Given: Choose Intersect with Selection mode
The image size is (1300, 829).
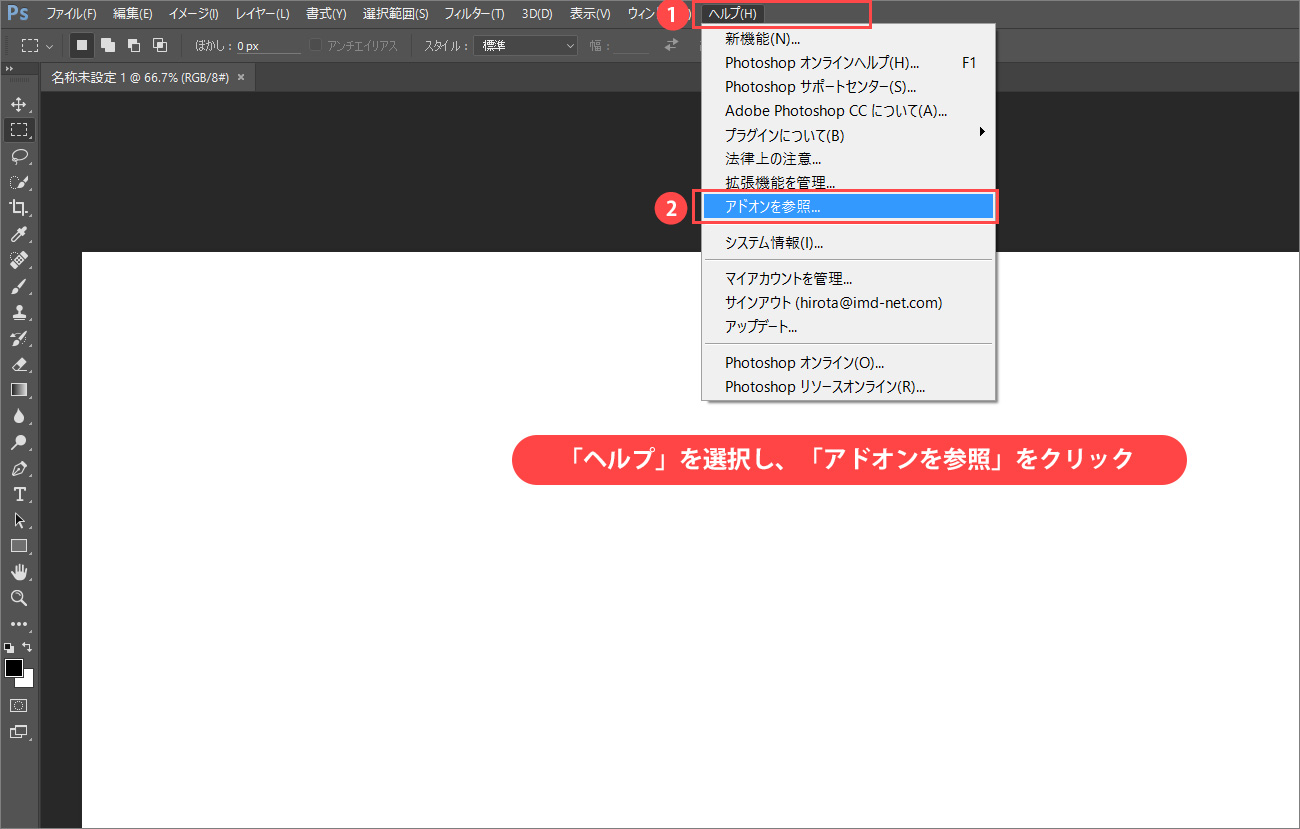Looking at the screenshot, I should pos(160,45).
